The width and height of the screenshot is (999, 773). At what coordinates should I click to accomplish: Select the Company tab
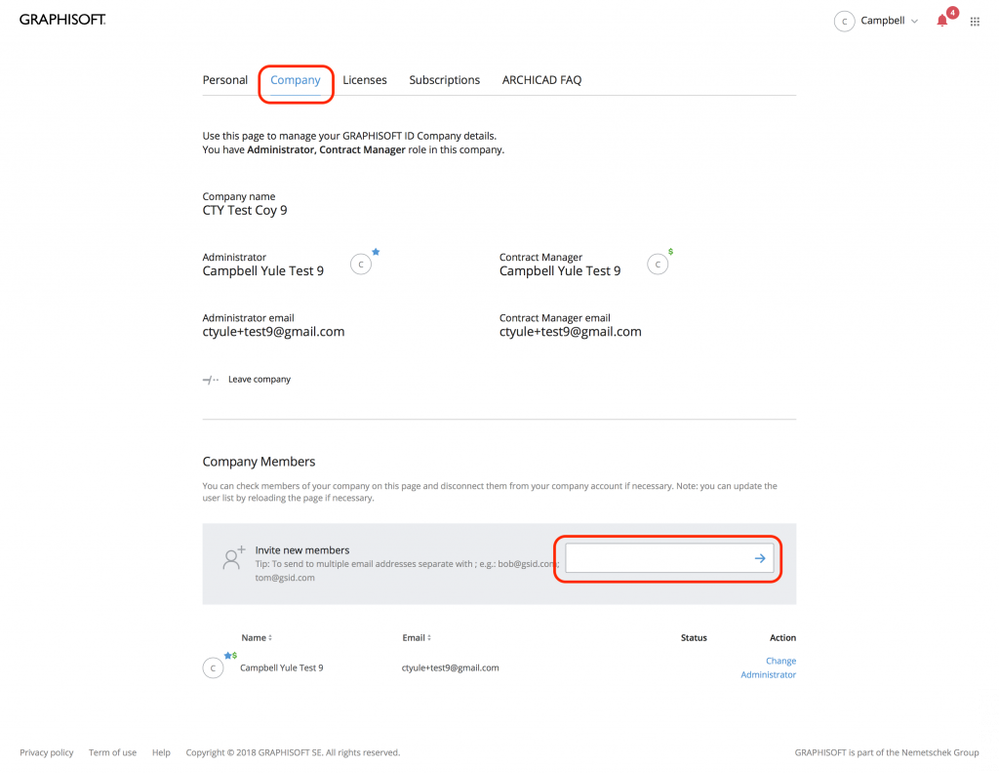[x=295, y=80]
